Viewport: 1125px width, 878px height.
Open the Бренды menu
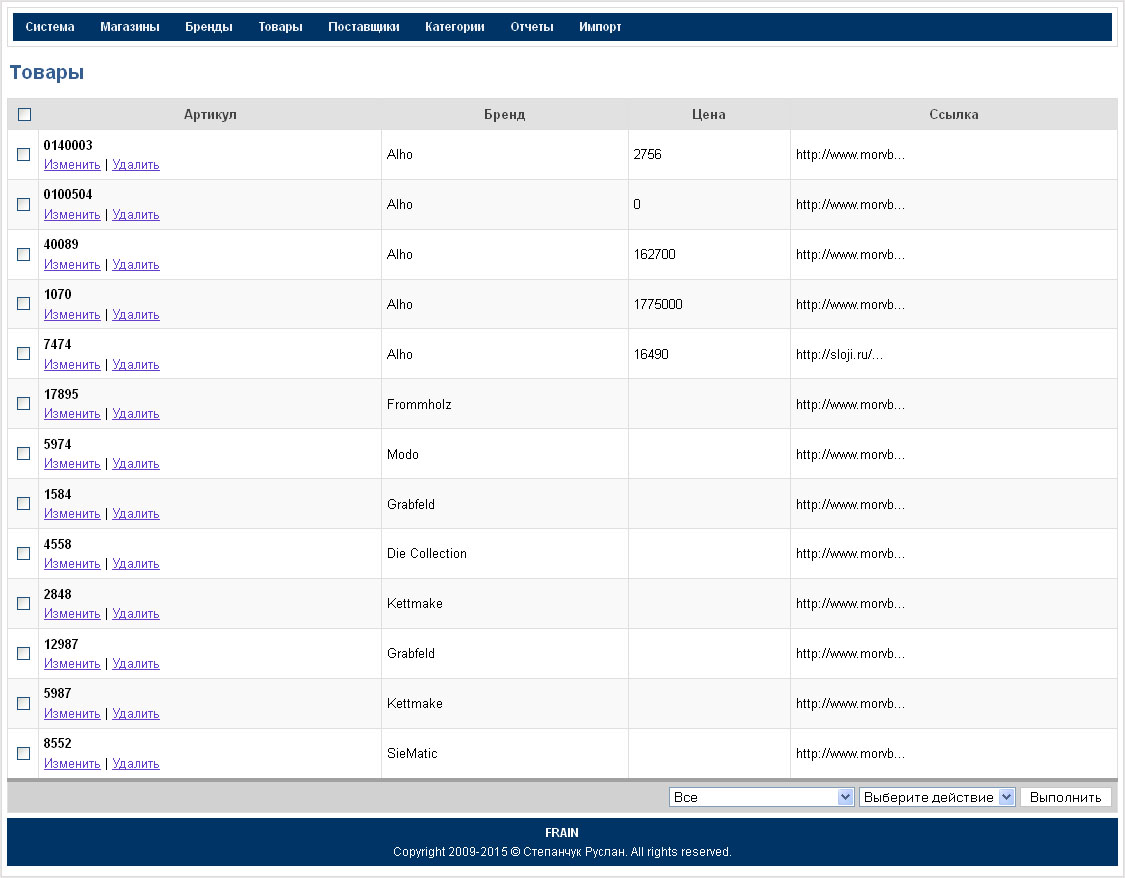tap(209, 27)
